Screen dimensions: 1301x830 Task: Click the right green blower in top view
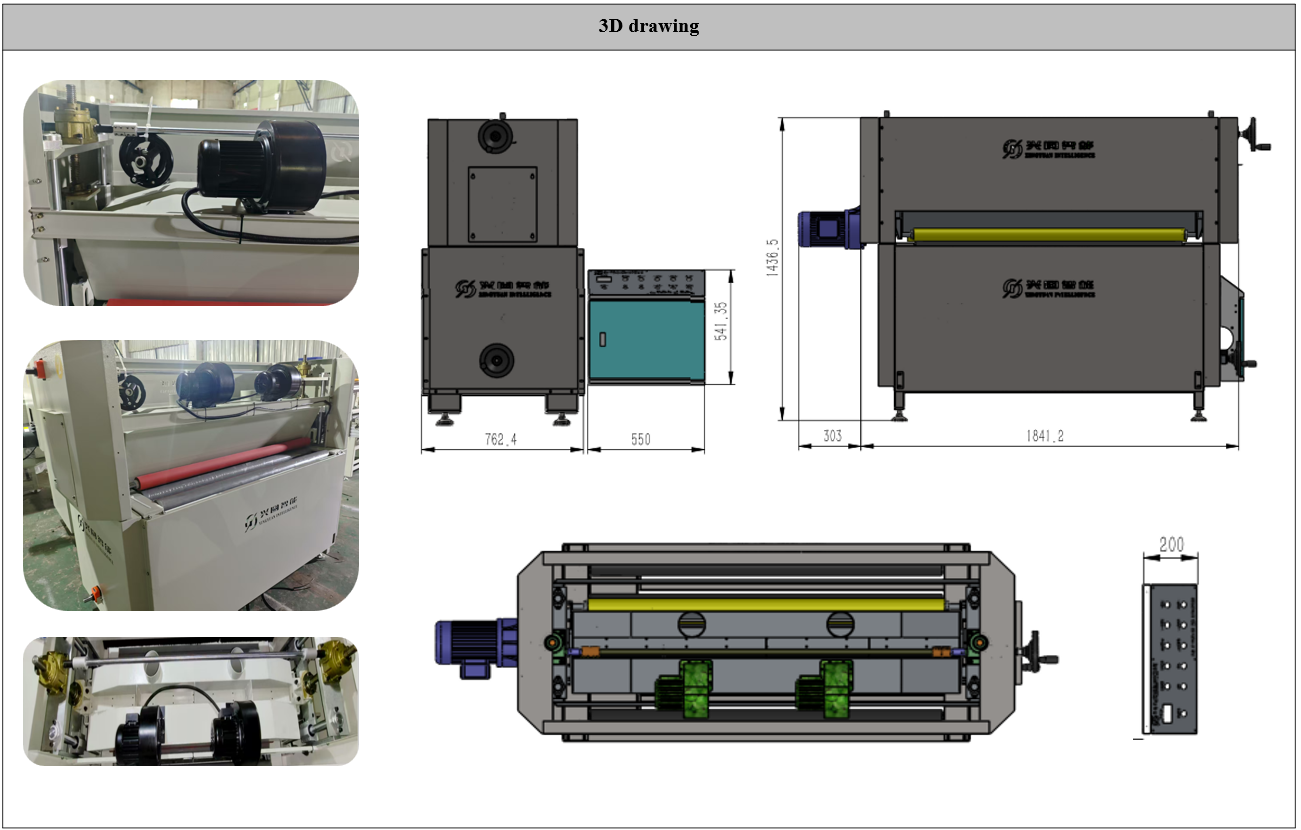pos(824,692)
